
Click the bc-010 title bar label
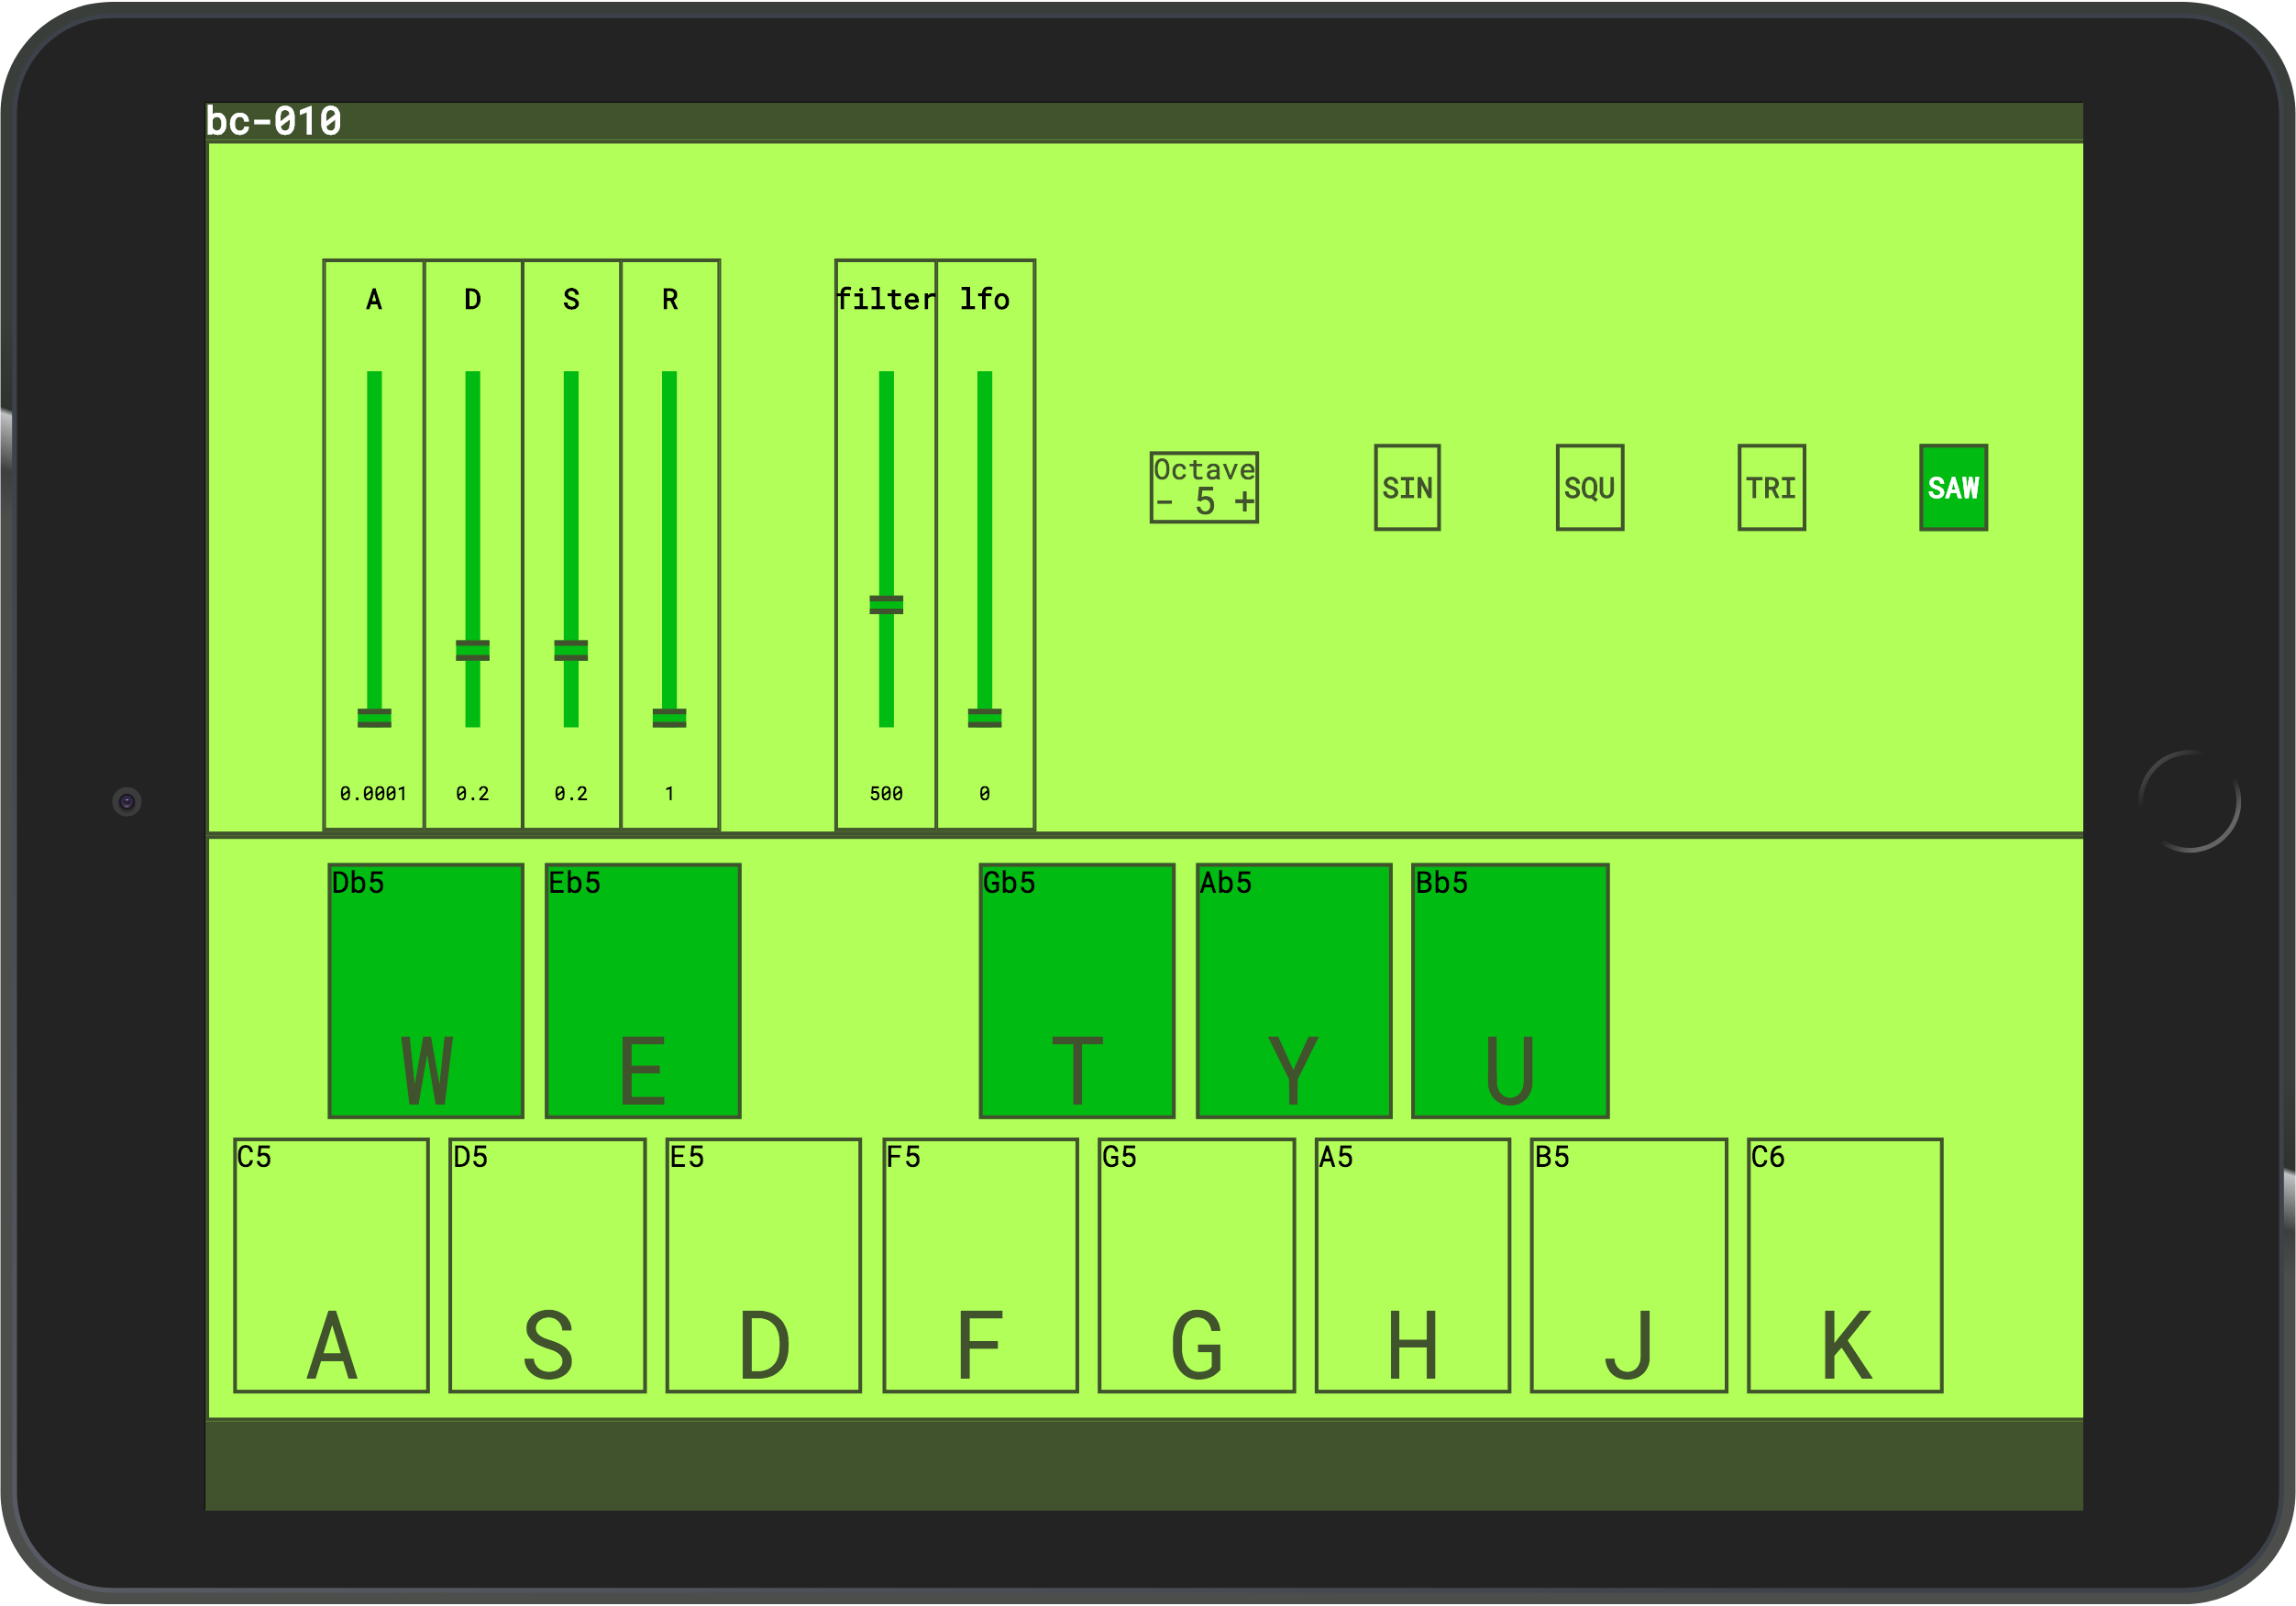(272, 120)
